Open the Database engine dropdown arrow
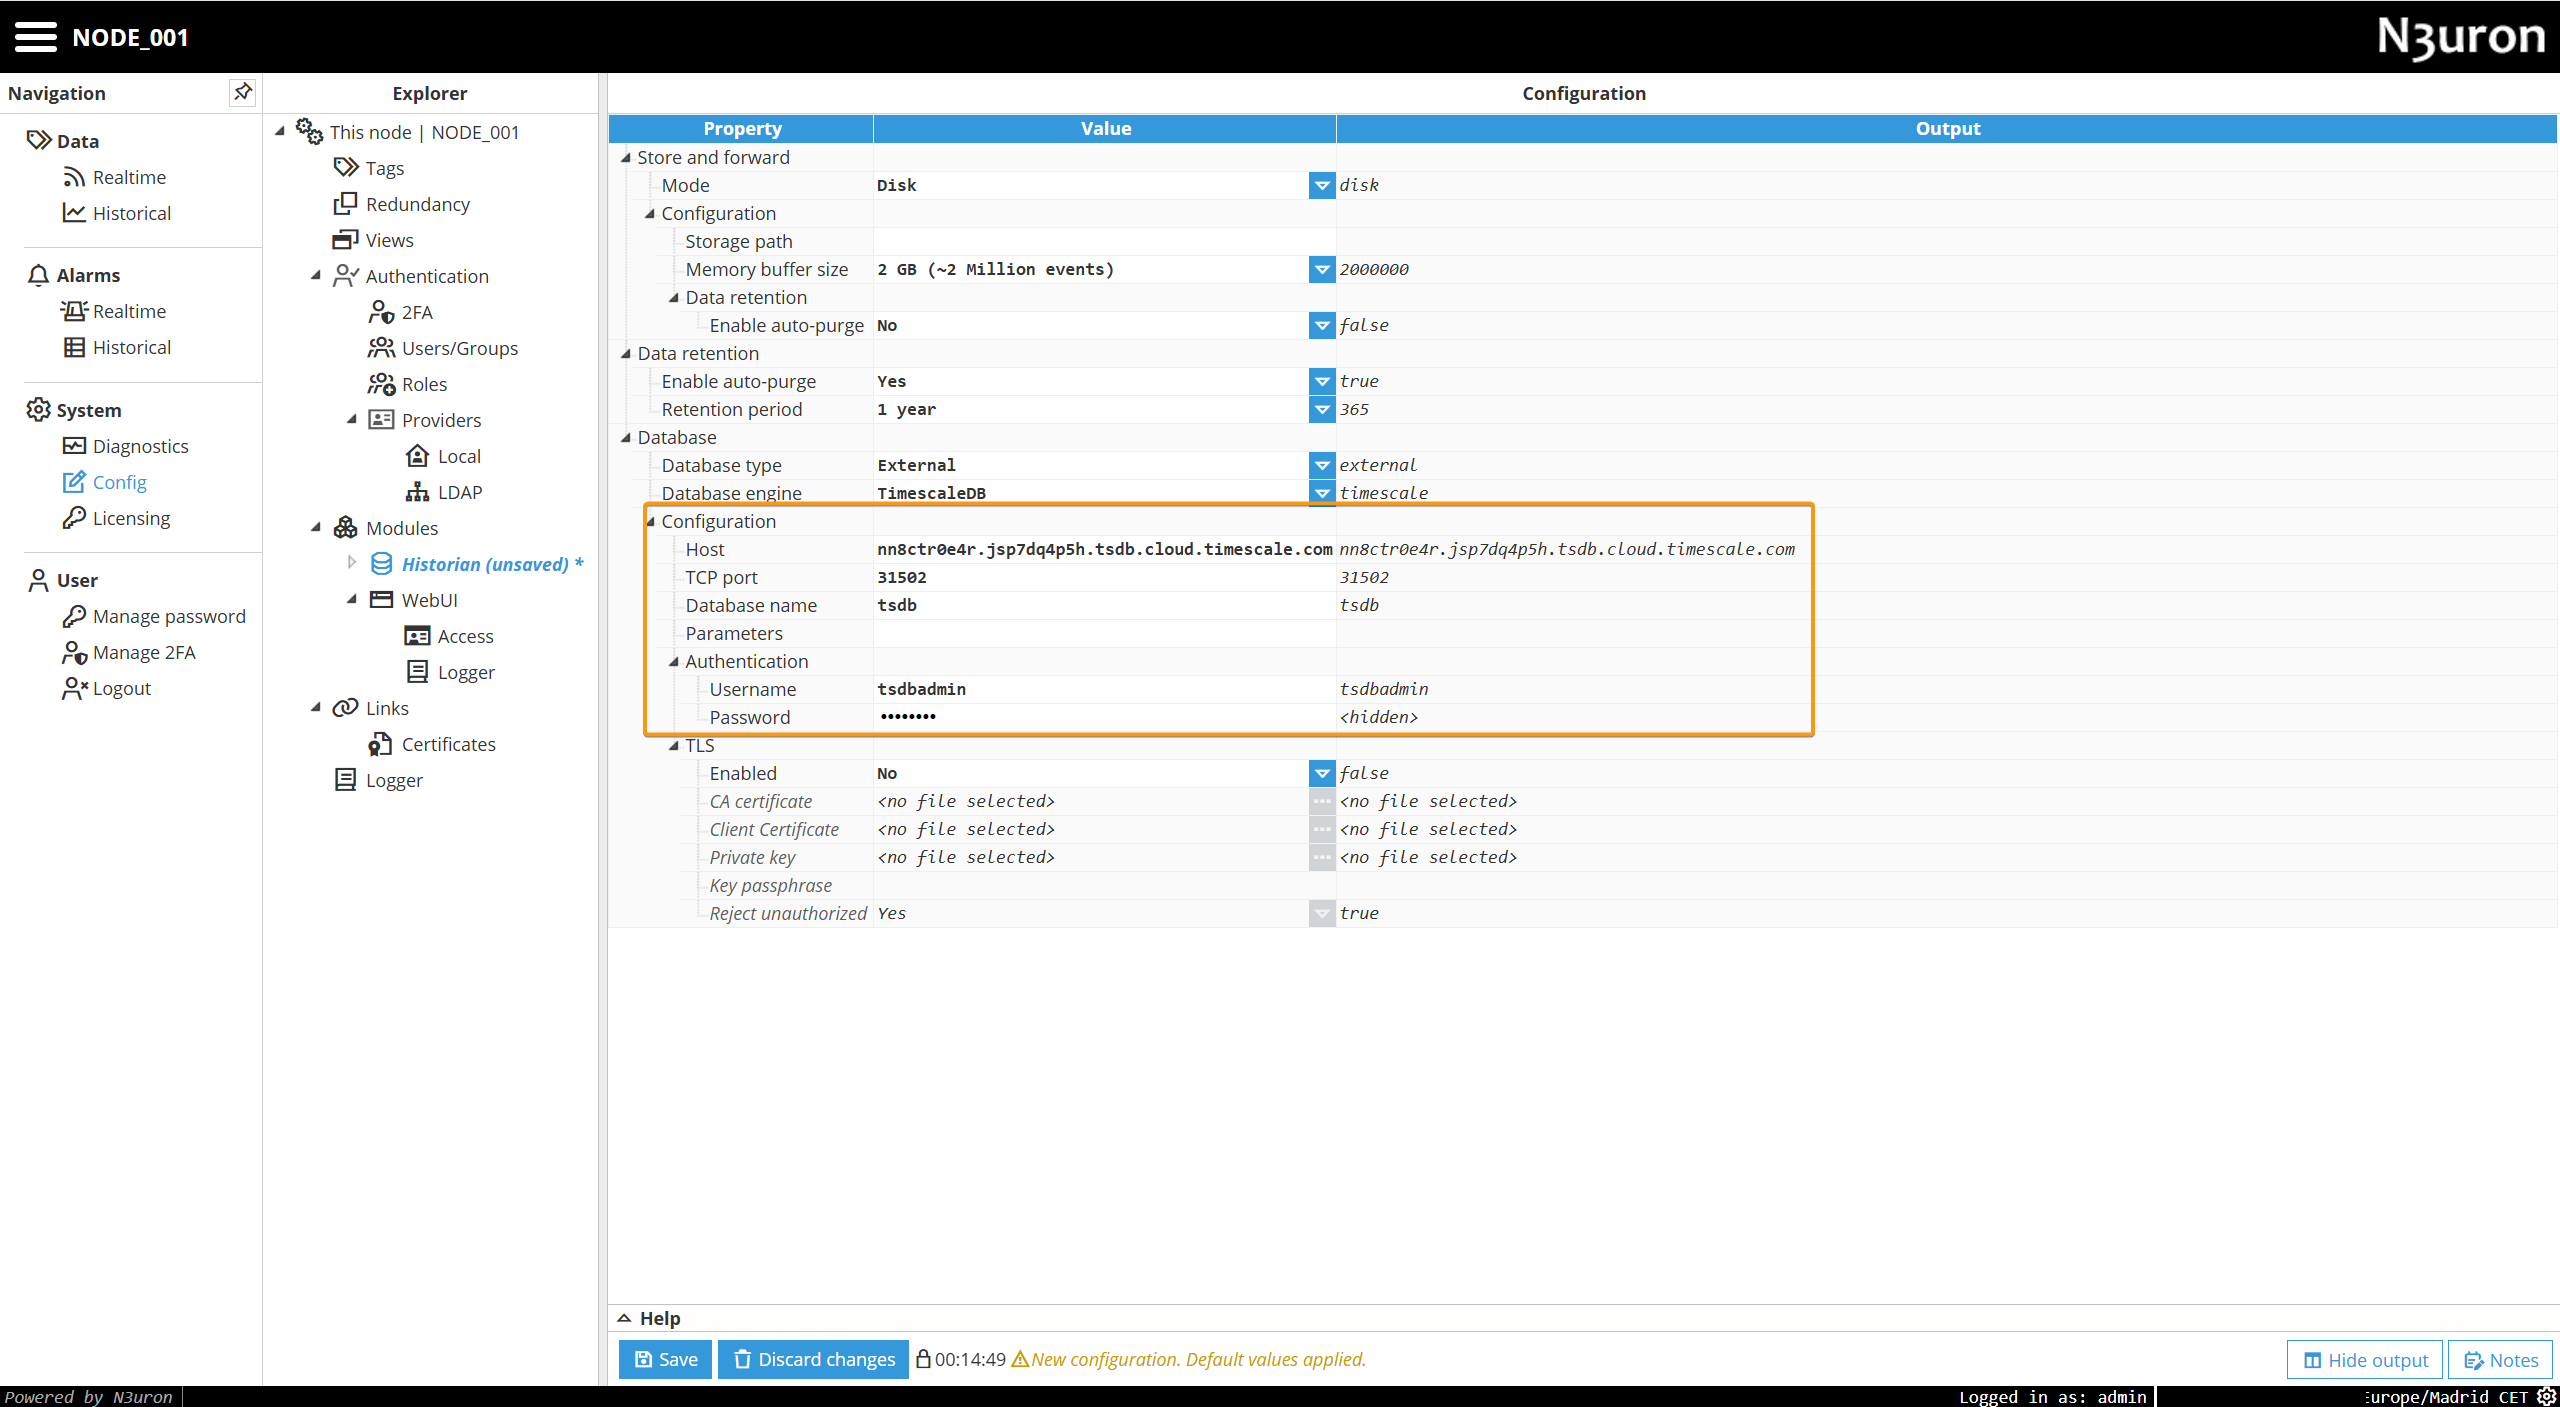Screen dimensions: 2560x1407 (1322, 493)
